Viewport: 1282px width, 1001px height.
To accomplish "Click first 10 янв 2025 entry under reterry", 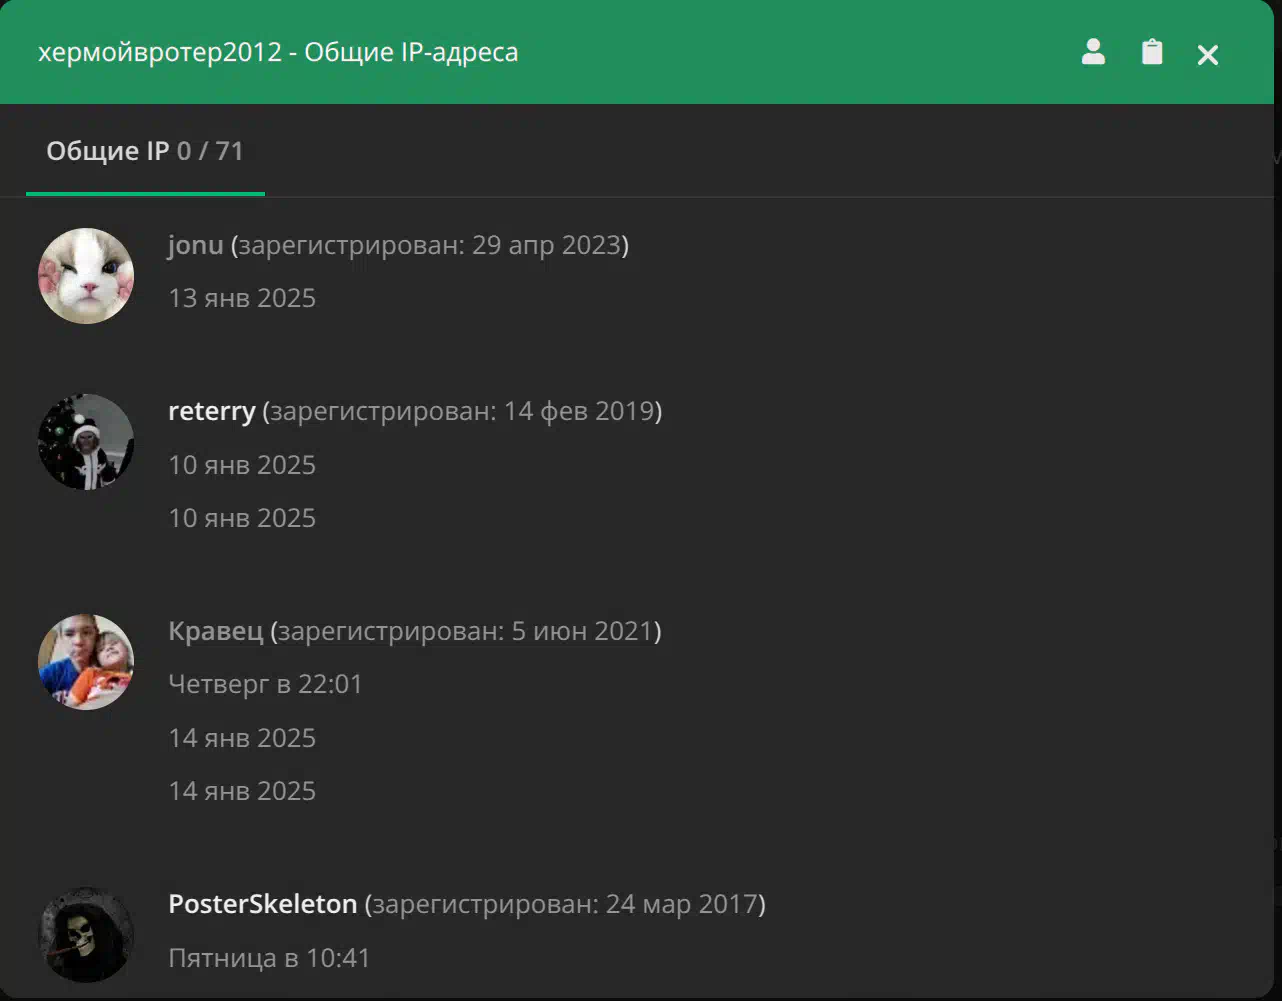I will point(242,465).
